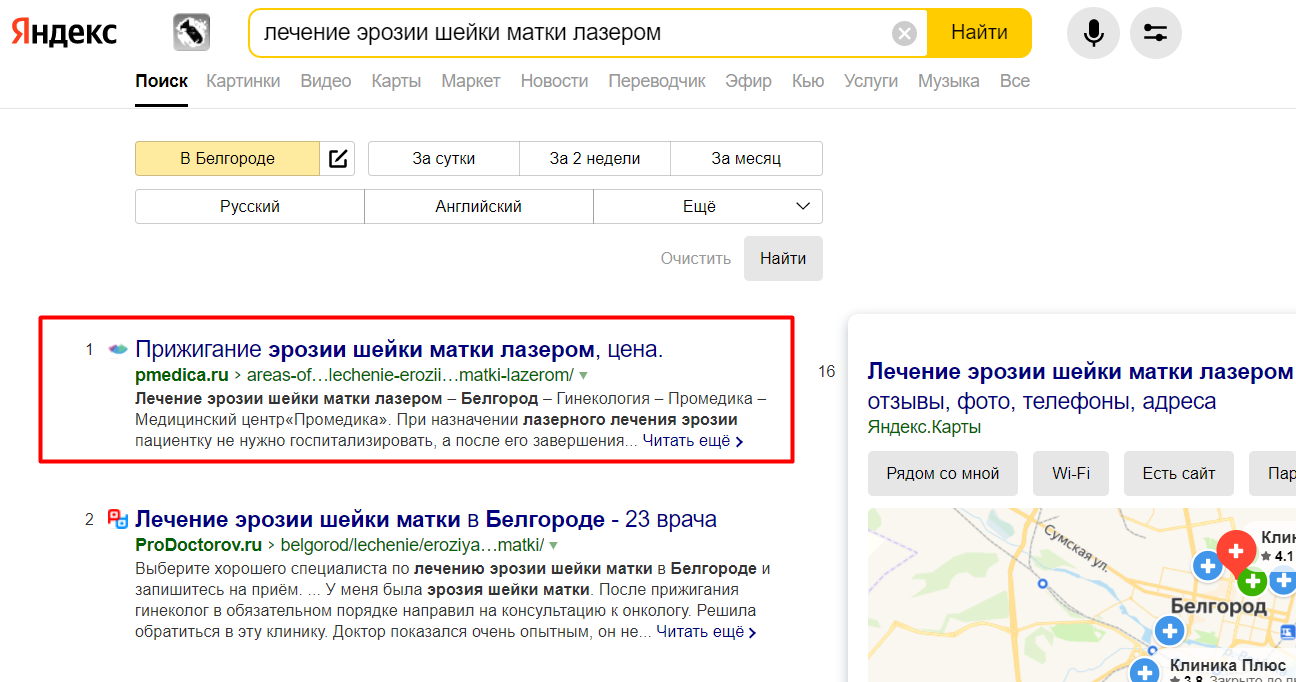Open the search settings sliders icon
This screenshot has height=682, width=1296.
click(x=1156, y=33)
